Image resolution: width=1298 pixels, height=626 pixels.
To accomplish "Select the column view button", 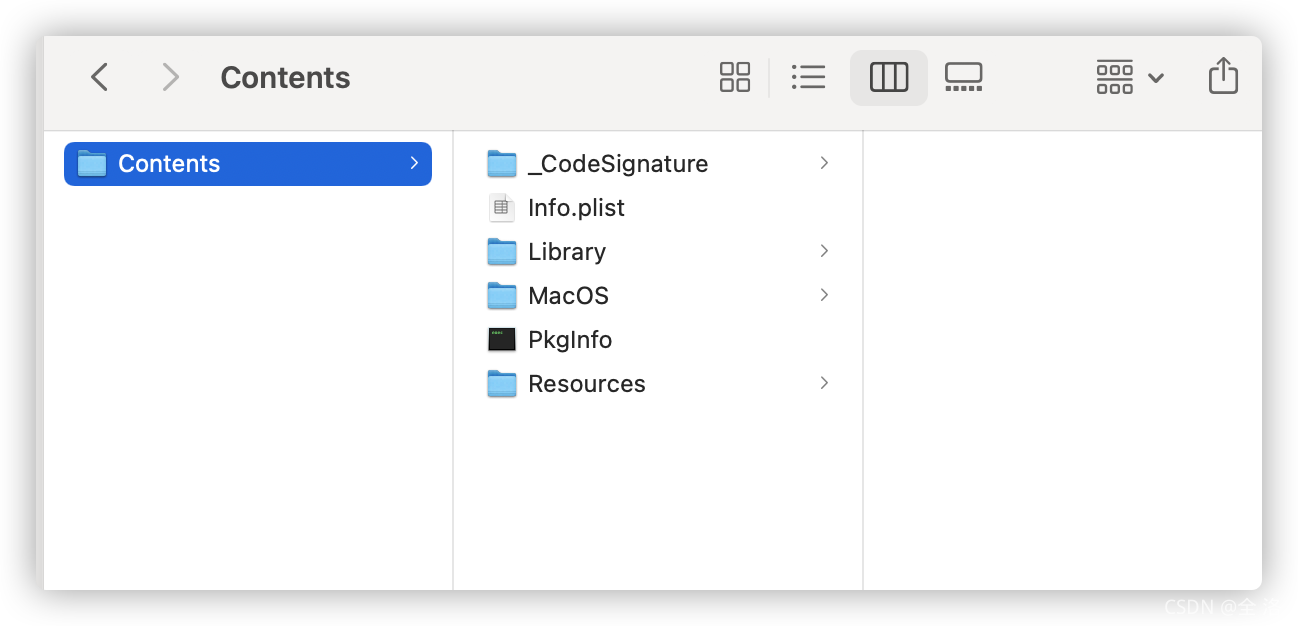I will point(889,77).
